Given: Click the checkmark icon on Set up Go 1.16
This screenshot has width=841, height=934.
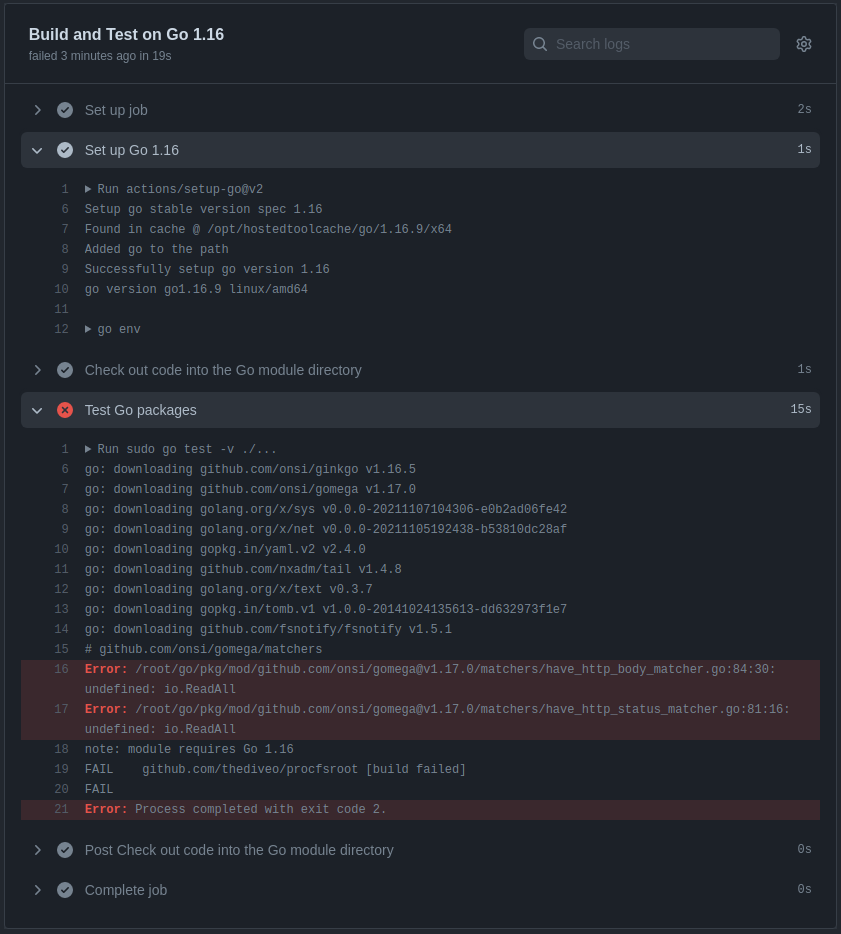Looking at the screenshot, I should [x=65, y=150].
